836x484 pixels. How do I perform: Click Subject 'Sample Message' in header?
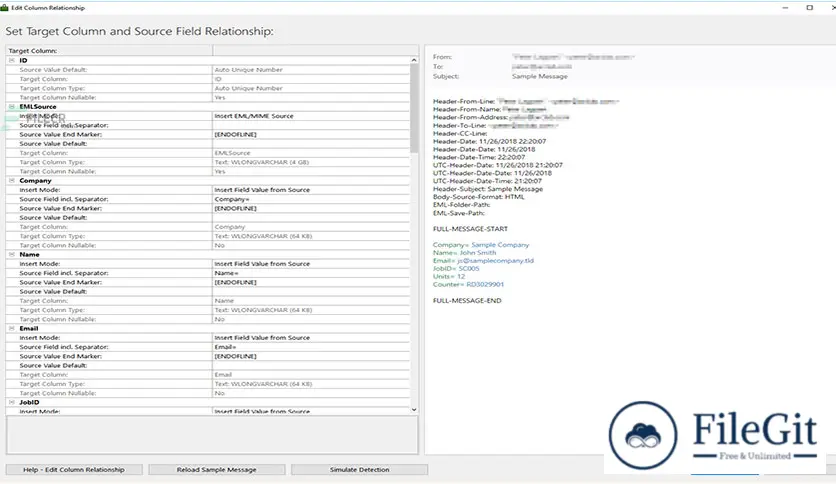coord(540,76)
